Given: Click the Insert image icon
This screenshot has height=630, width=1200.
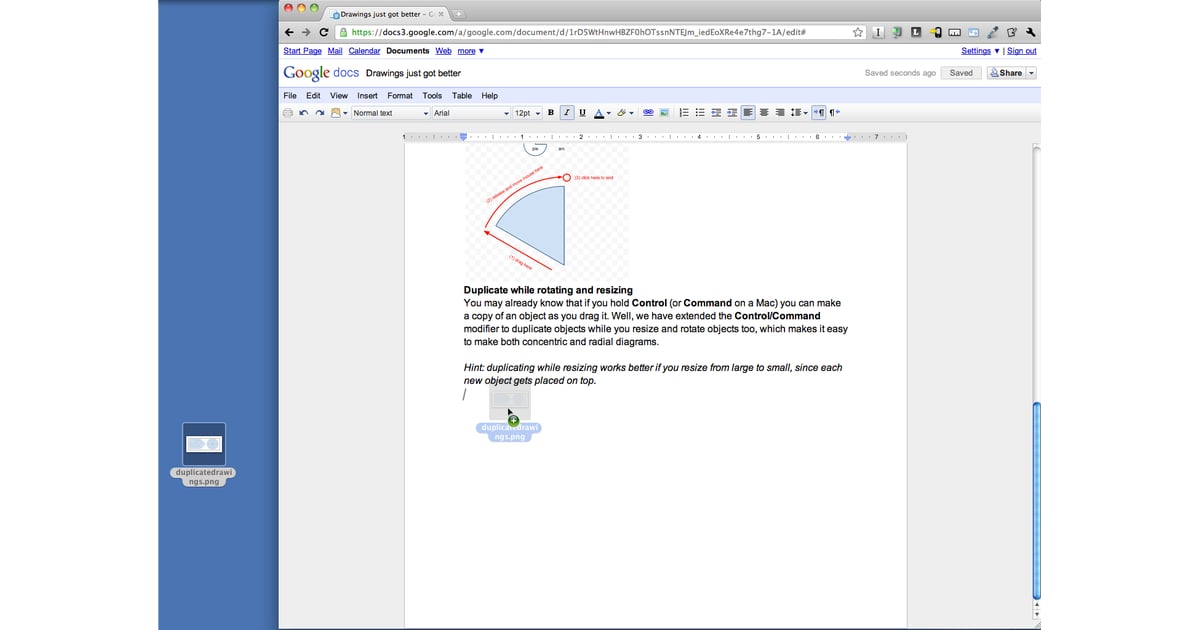Looking at the screenshot, I should 664,113.
